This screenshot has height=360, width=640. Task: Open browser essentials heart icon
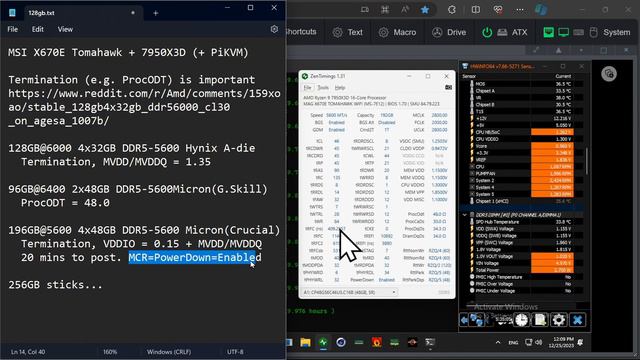click(x=498, y=10)
